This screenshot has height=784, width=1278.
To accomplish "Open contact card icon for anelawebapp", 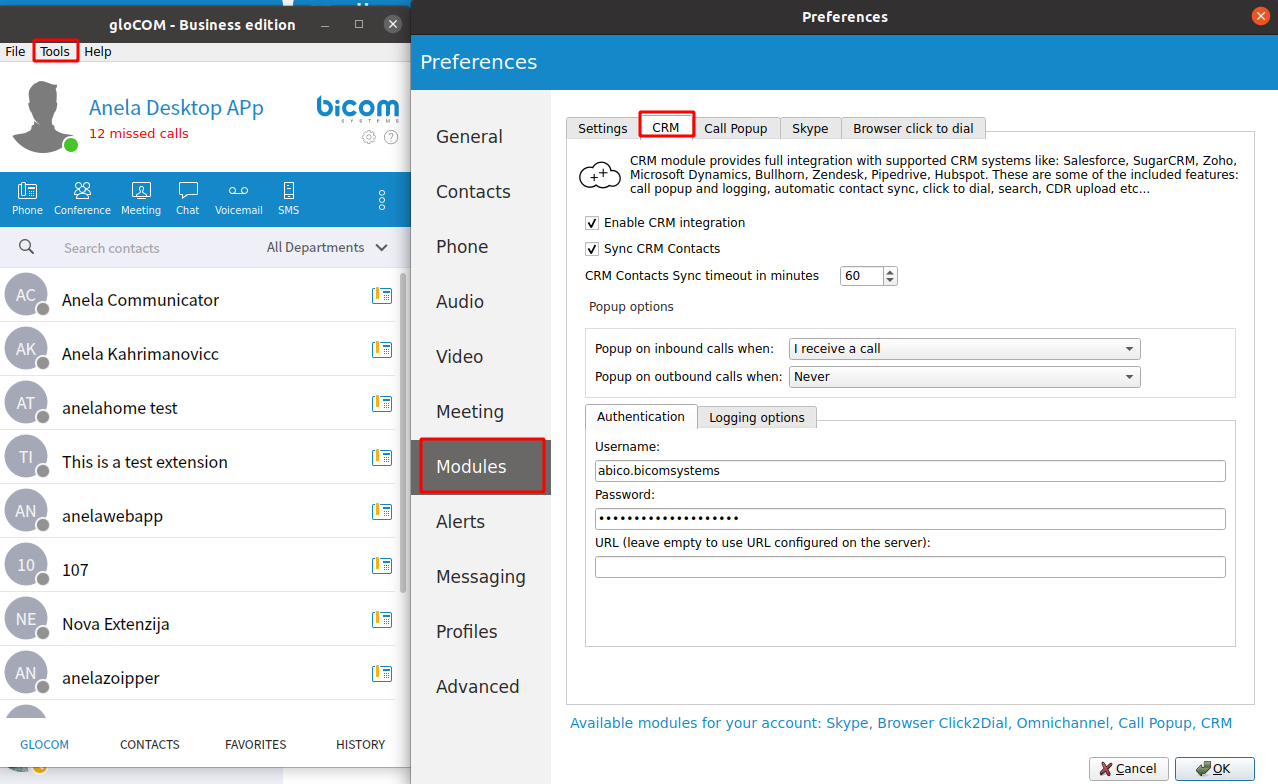I will tap(381, 511).
